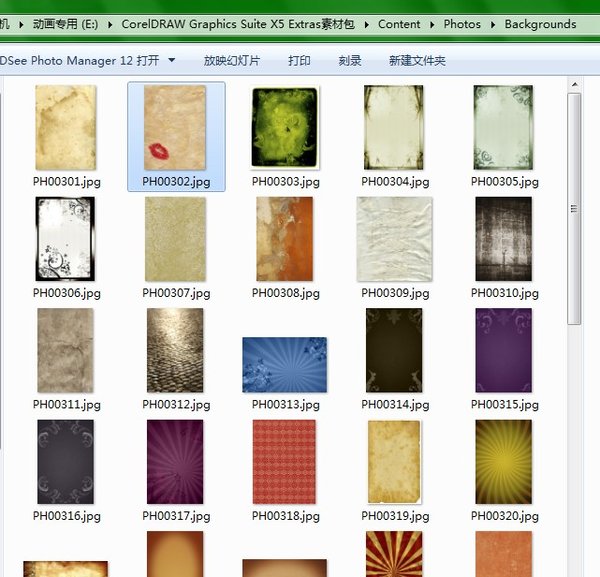Create a folder with 新建文件夹
Viewport: 600px width, 577px height.
point(417,60)
